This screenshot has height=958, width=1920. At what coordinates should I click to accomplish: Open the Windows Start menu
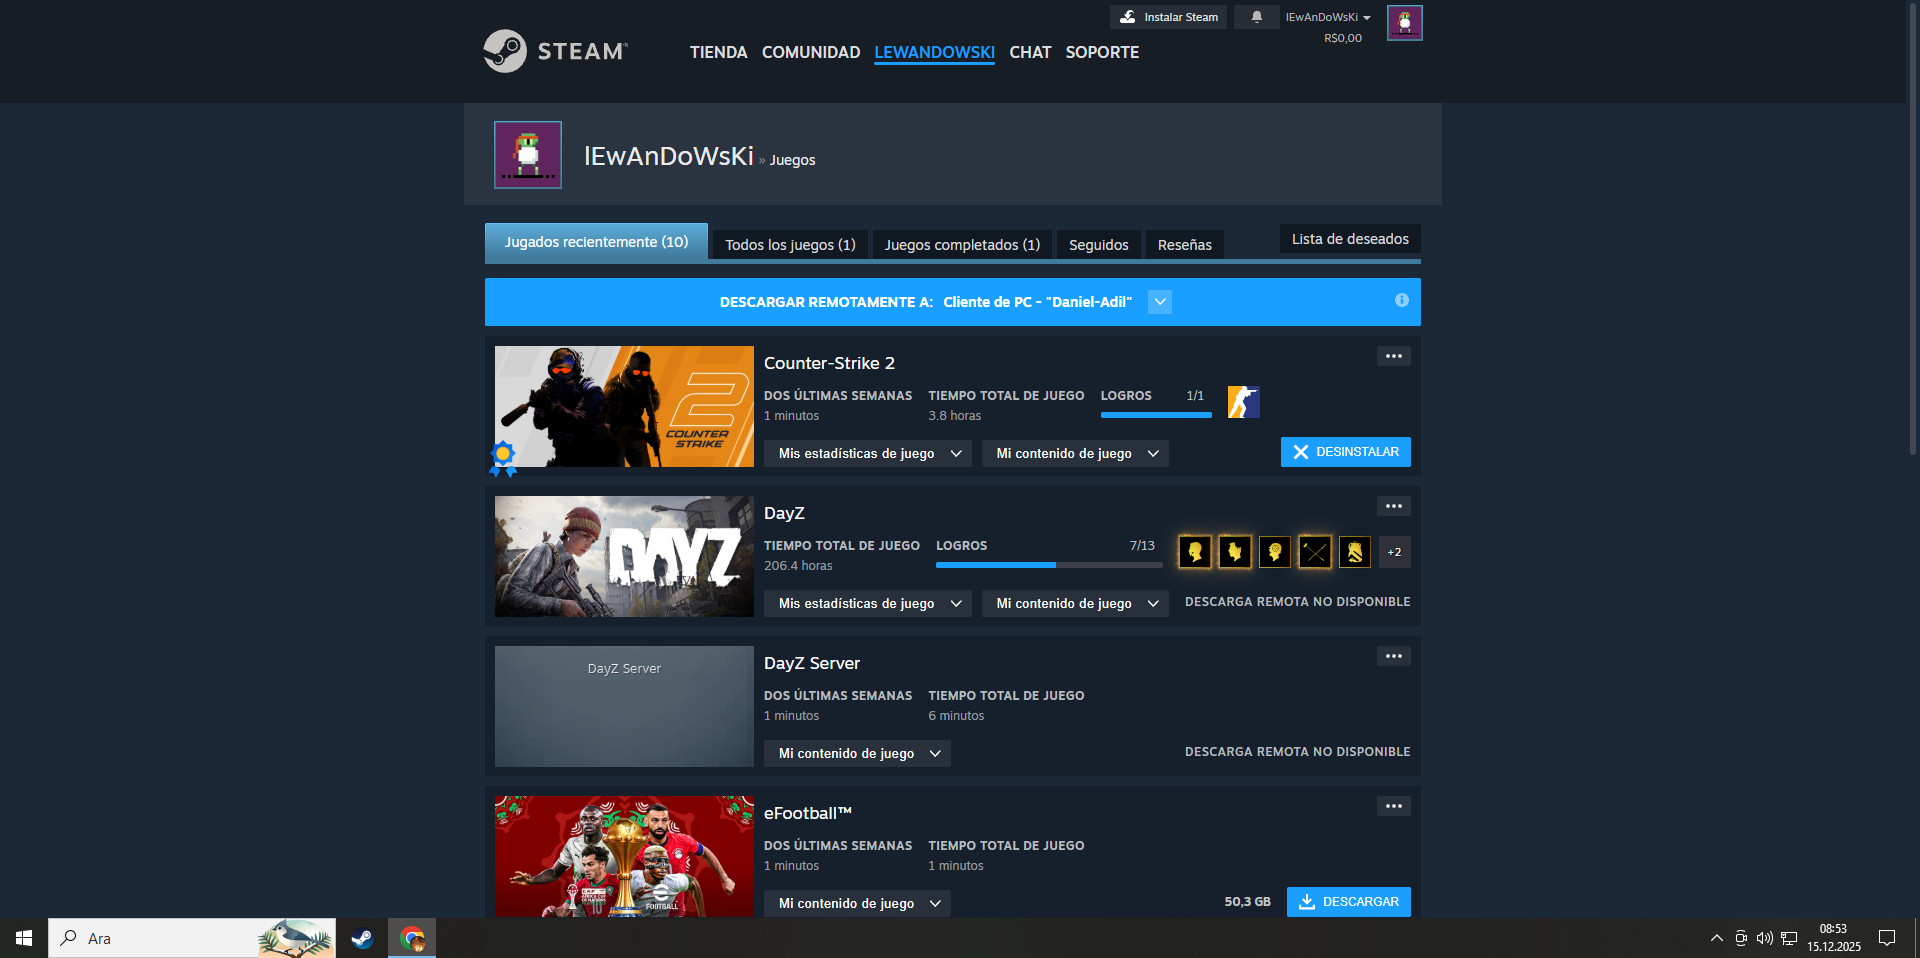24,938
